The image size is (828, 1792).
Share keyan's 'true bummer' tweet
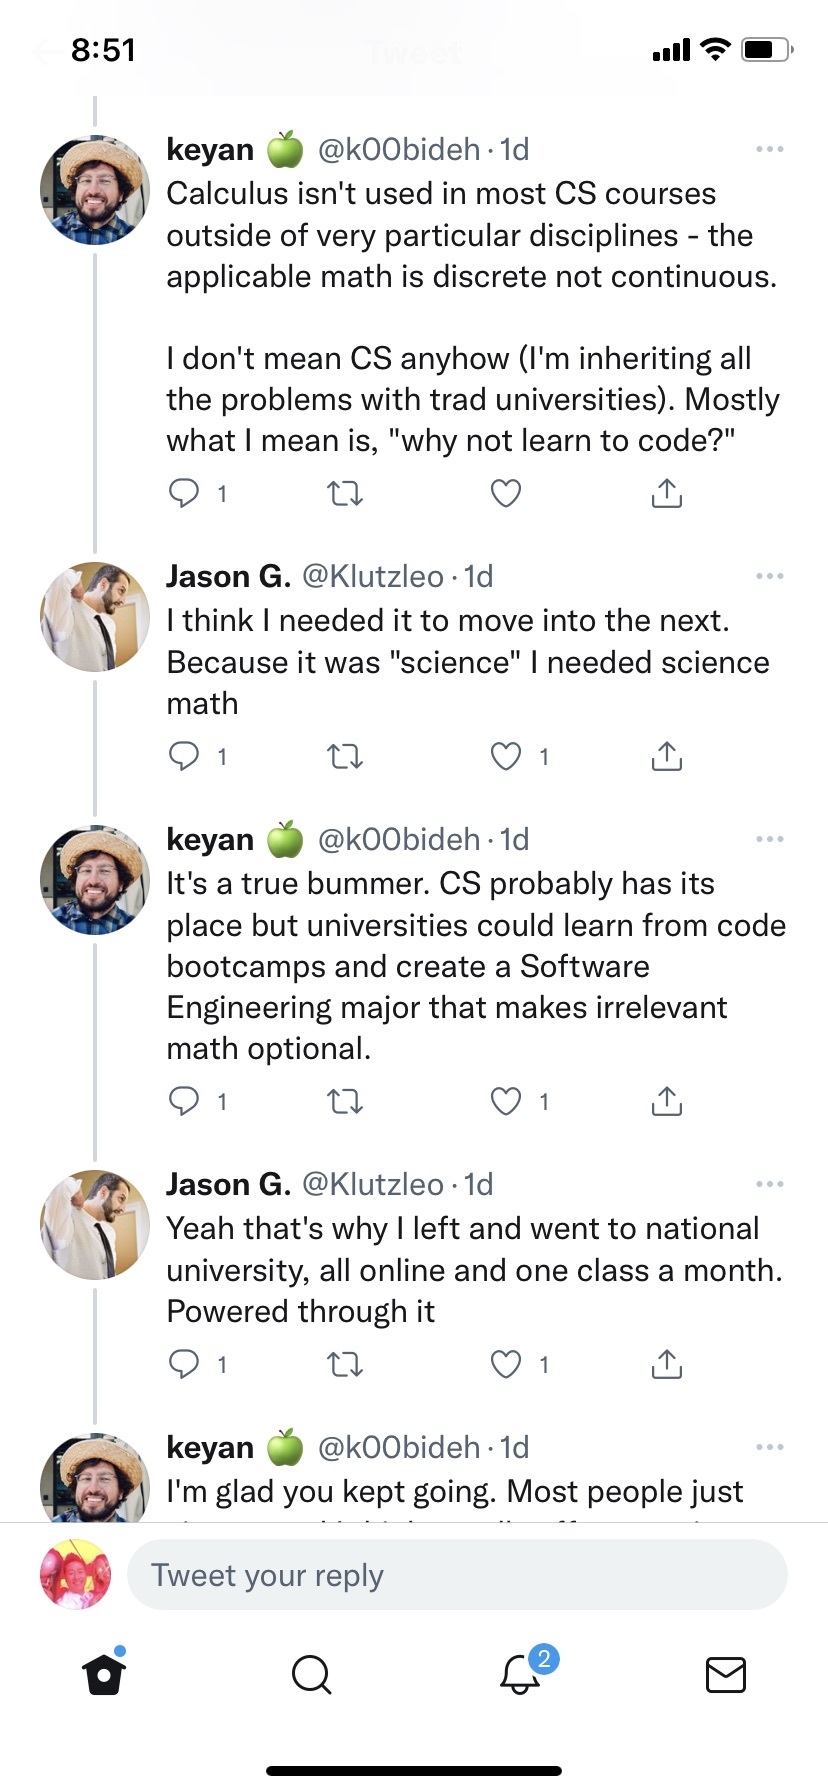pyautogui.click(x=666, y=1101)
